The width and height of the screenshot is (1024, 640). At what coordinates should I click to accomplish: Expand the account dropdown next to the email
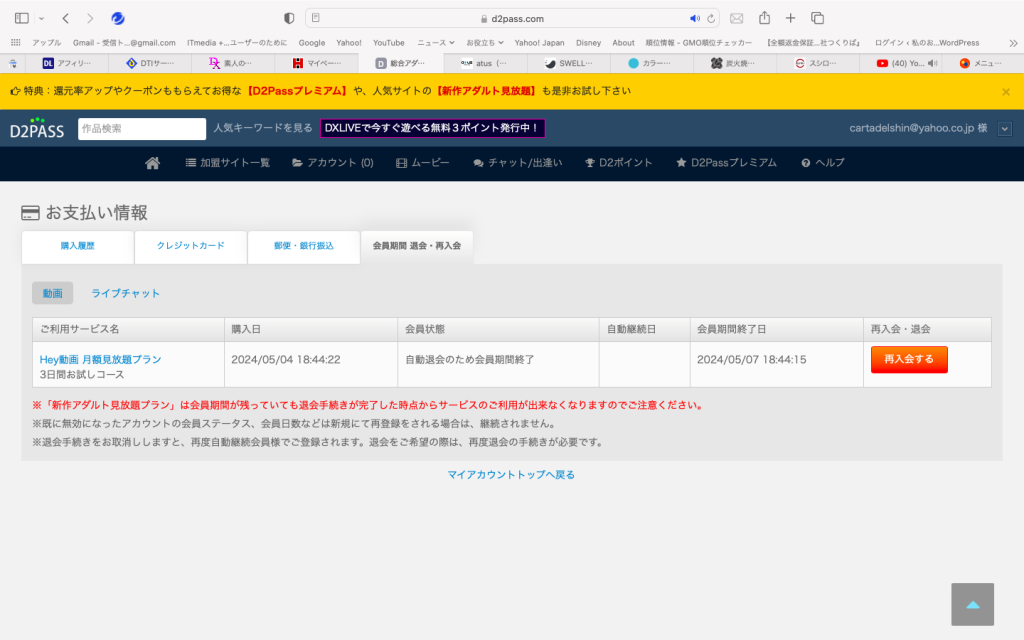[1004, 128]
